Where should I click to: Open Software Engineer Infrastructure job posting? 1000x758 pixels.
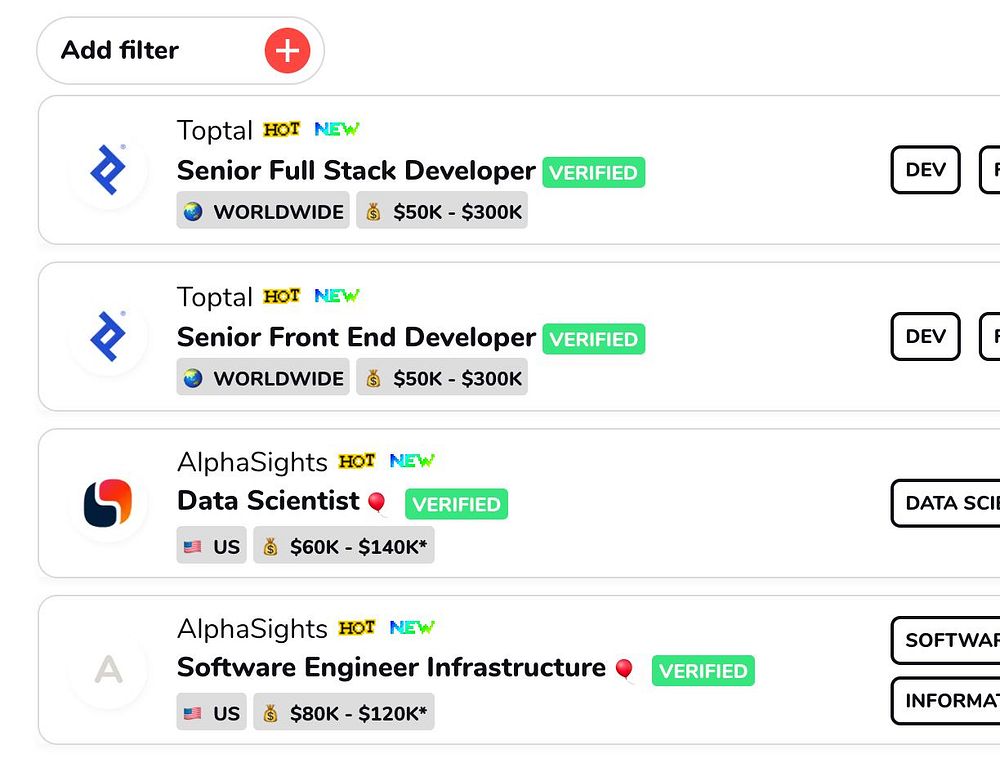pyautogui.click(x=391, y=668)
